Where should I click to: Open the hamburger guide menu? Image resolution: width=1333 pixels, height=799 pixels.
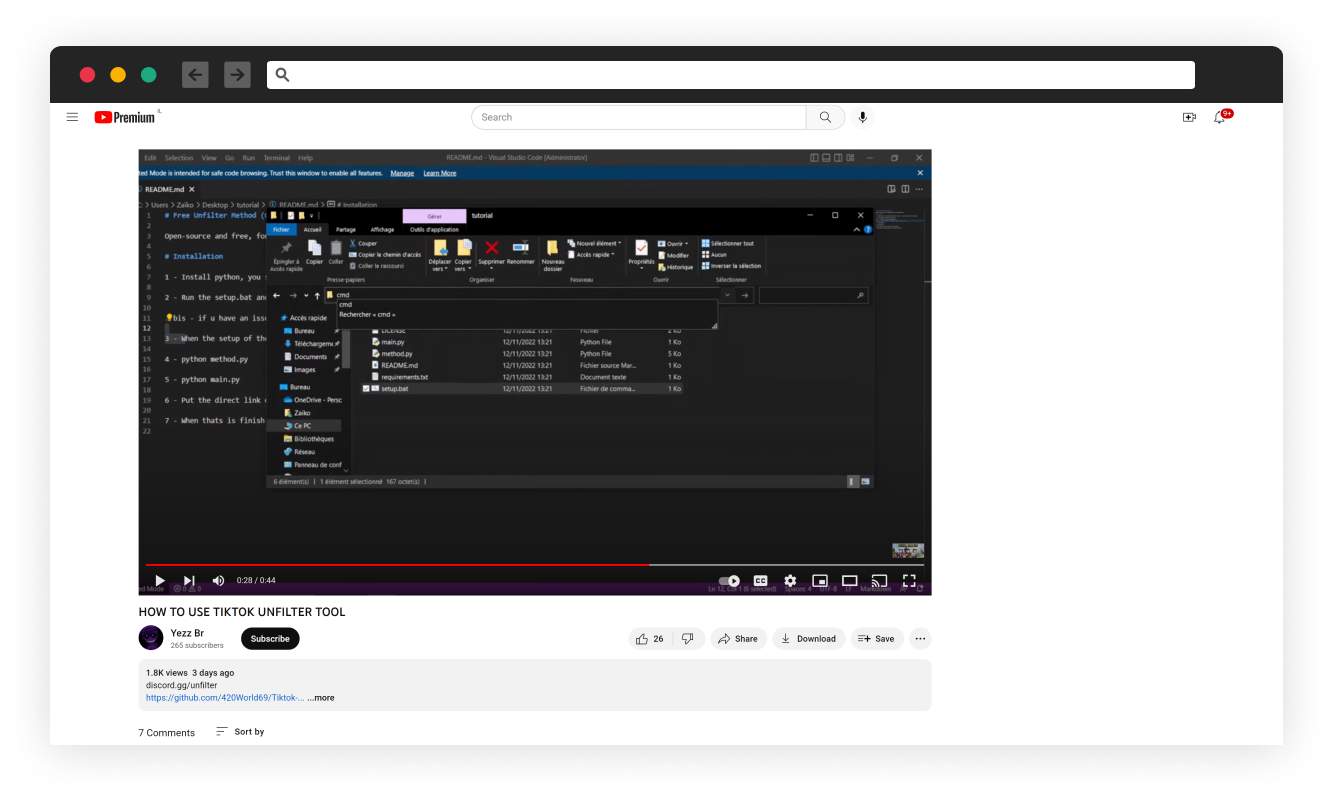72,117
